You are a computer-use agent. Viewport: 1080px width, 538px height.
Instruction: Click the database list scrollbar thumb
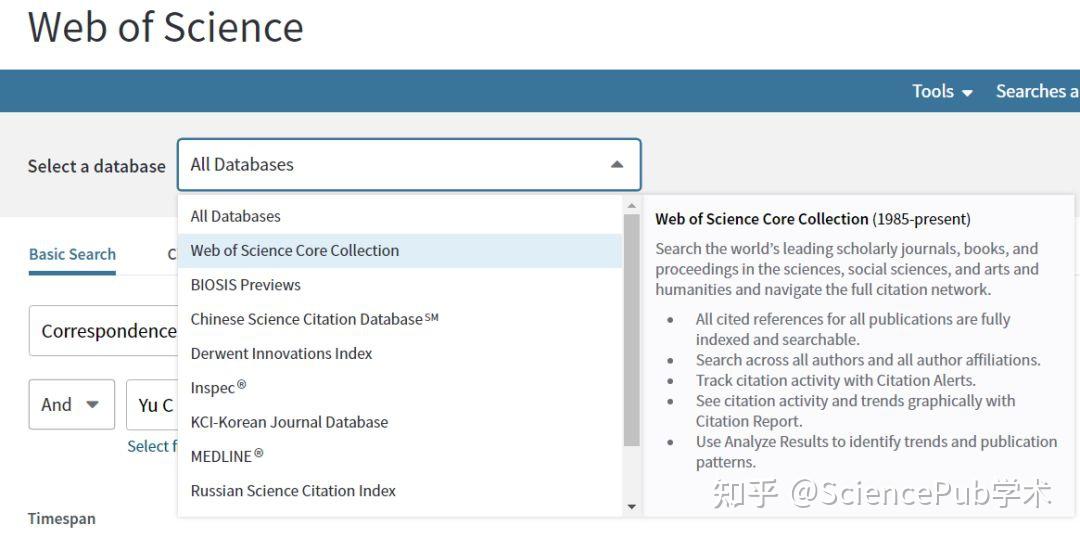631,330
